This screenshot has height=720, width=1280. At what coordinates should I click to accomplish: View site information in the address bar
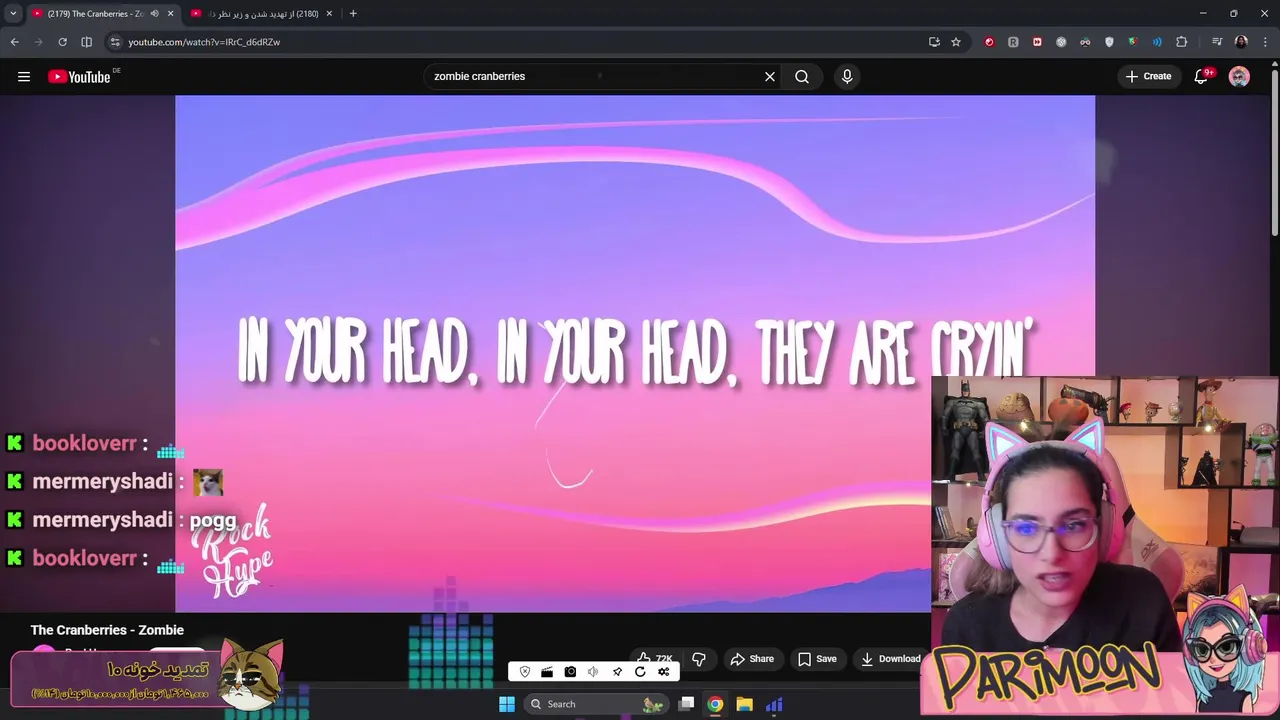pos(115,42)
